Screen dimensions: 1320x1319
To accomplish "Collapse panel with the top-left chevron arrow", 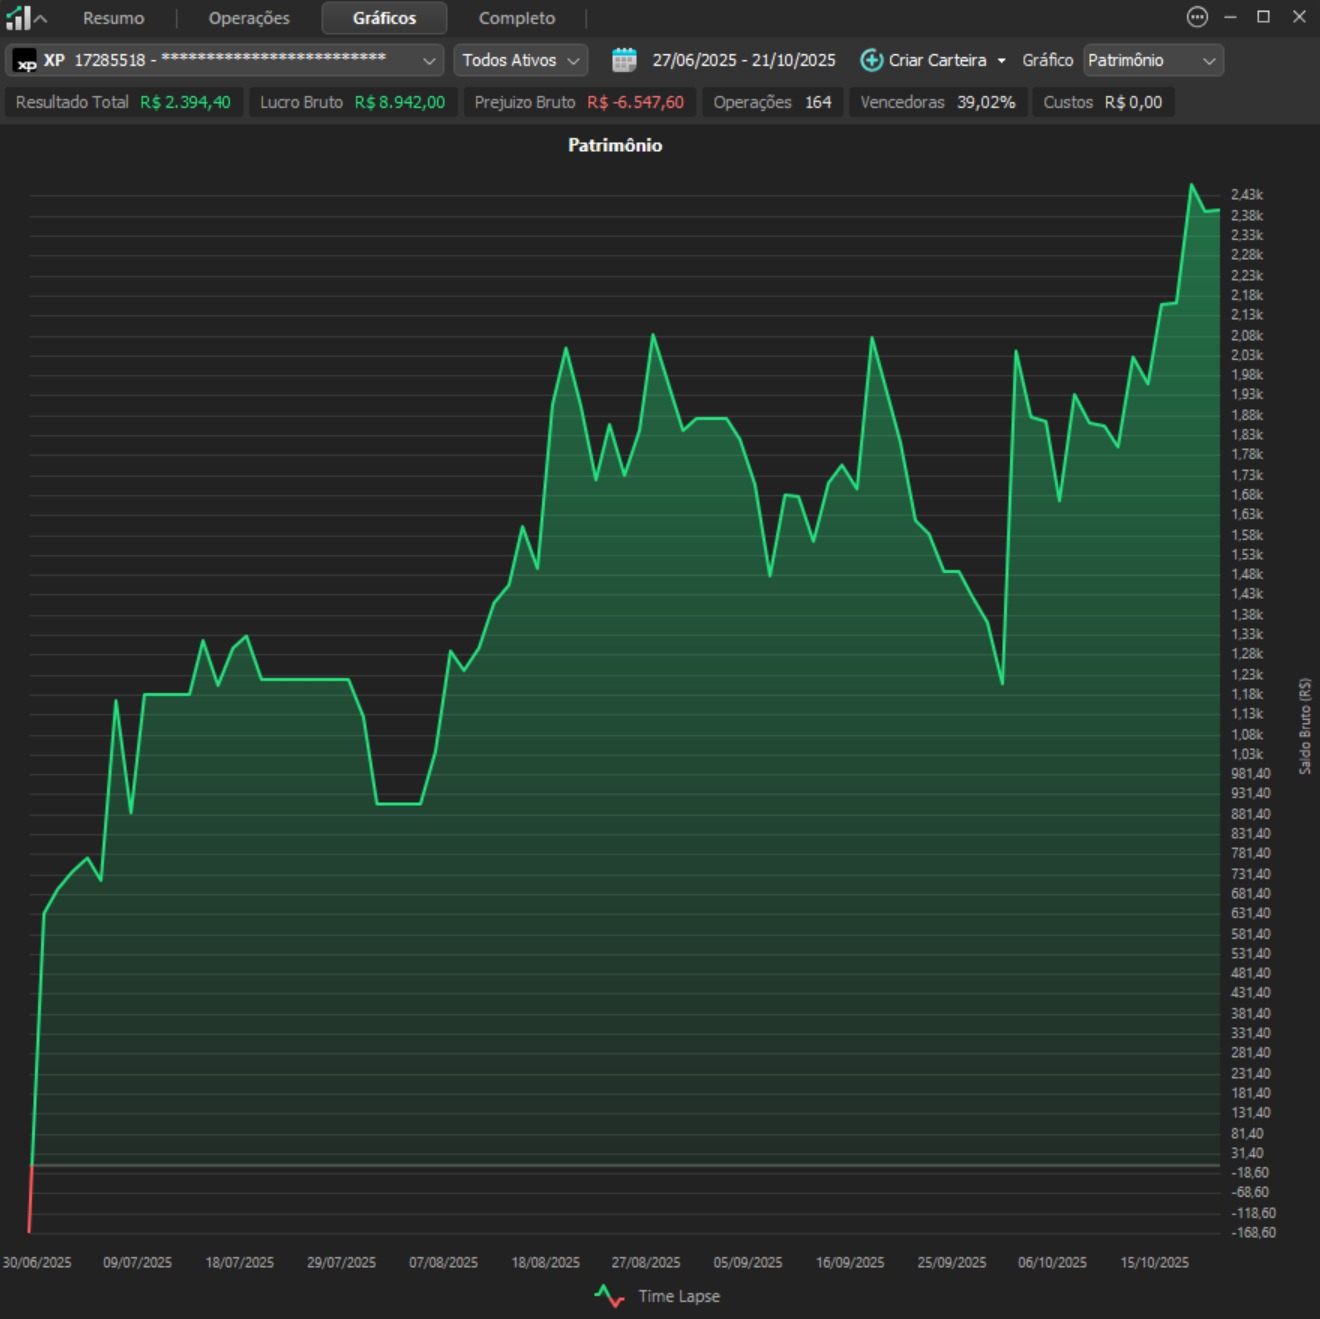I will pyautogui.click(x=41, y=18).
